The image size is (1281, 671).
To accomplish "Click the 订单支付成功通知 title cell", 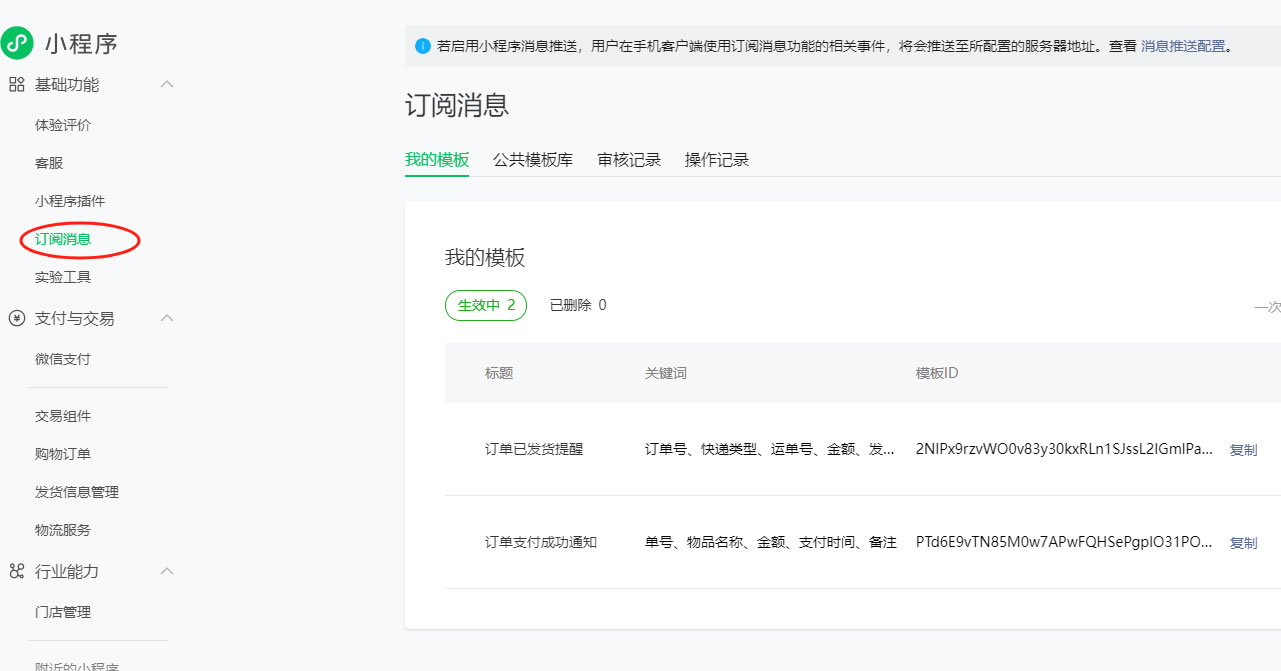I will click(541, 543).
